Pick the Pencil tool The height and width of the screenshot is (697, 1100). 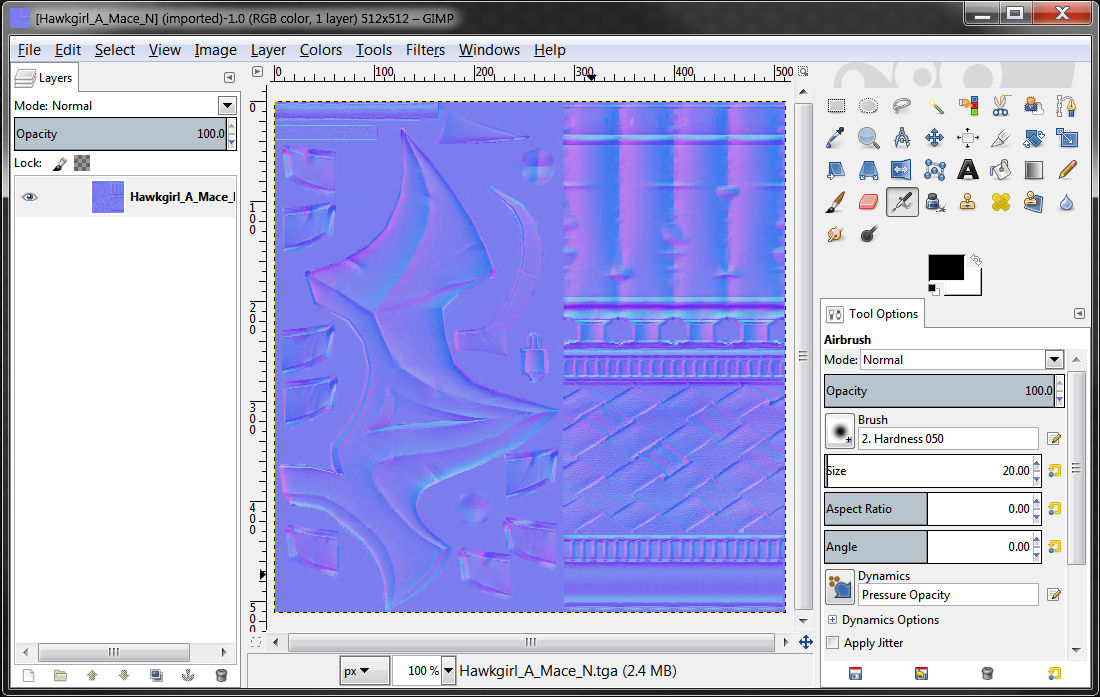tap(1067, 170)
